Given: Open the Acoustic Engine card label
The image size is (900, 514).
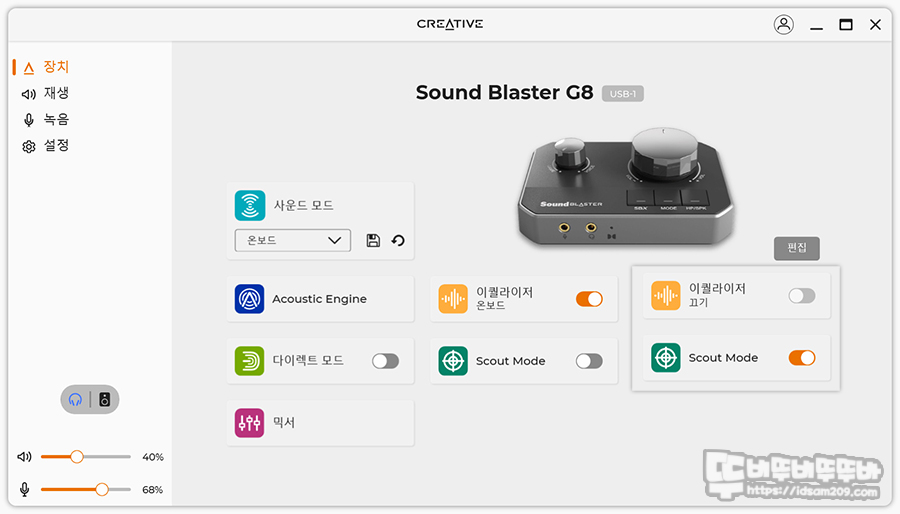Looking at the screenshot, I should tap(319, 299).
